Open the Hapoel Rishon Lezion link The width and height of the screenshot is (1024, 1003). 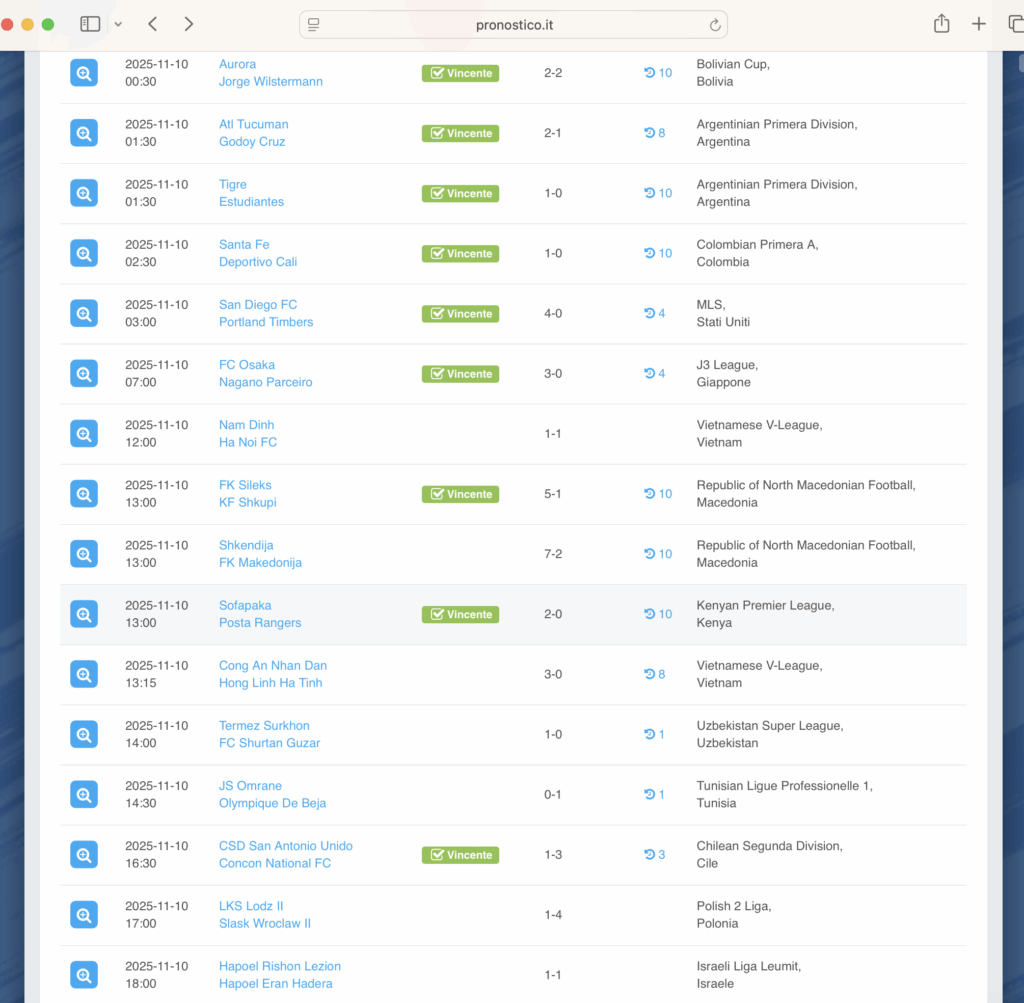[280, 966]
